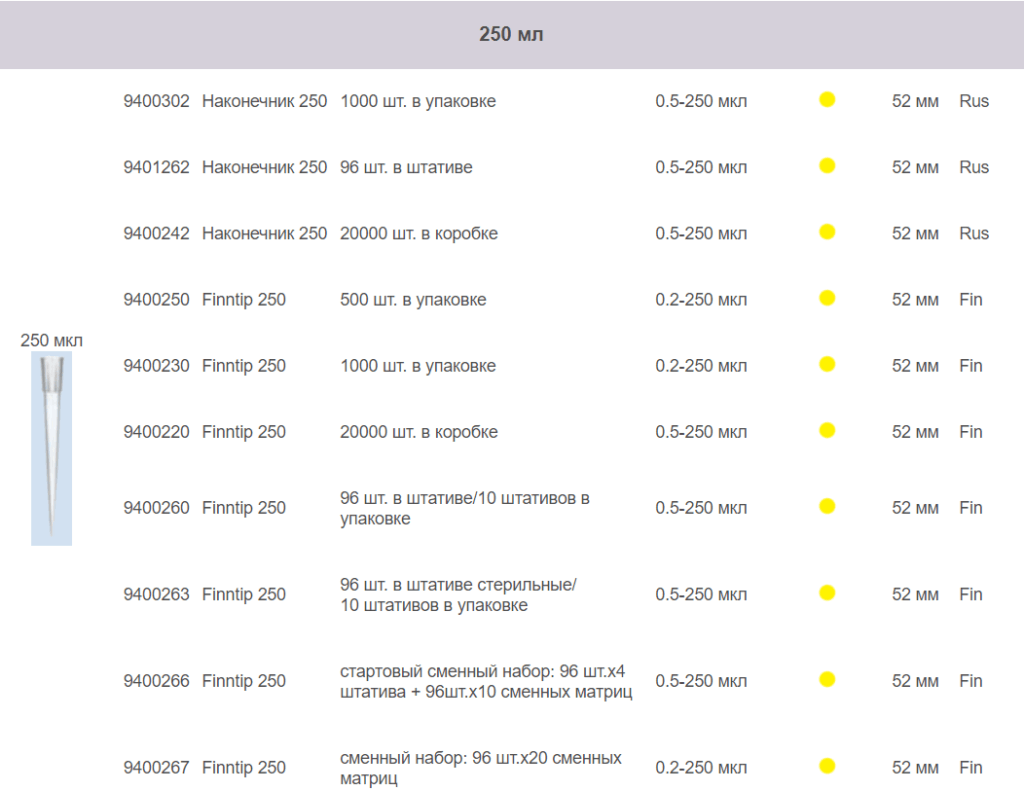The height and width of the screenshot is (791, 1024).
Task: Click the yellow color dot for item 9401262
Action: pos(827,166)
